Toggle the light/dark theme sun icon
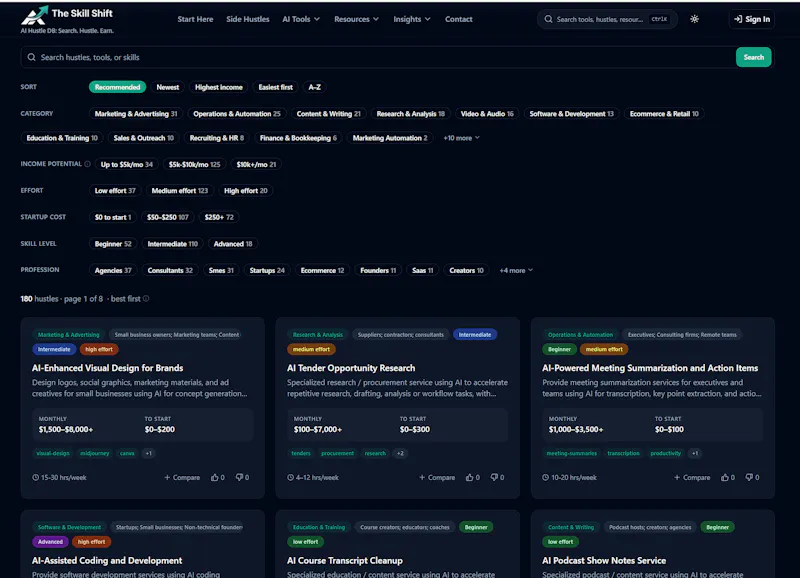 click(694, 19)
